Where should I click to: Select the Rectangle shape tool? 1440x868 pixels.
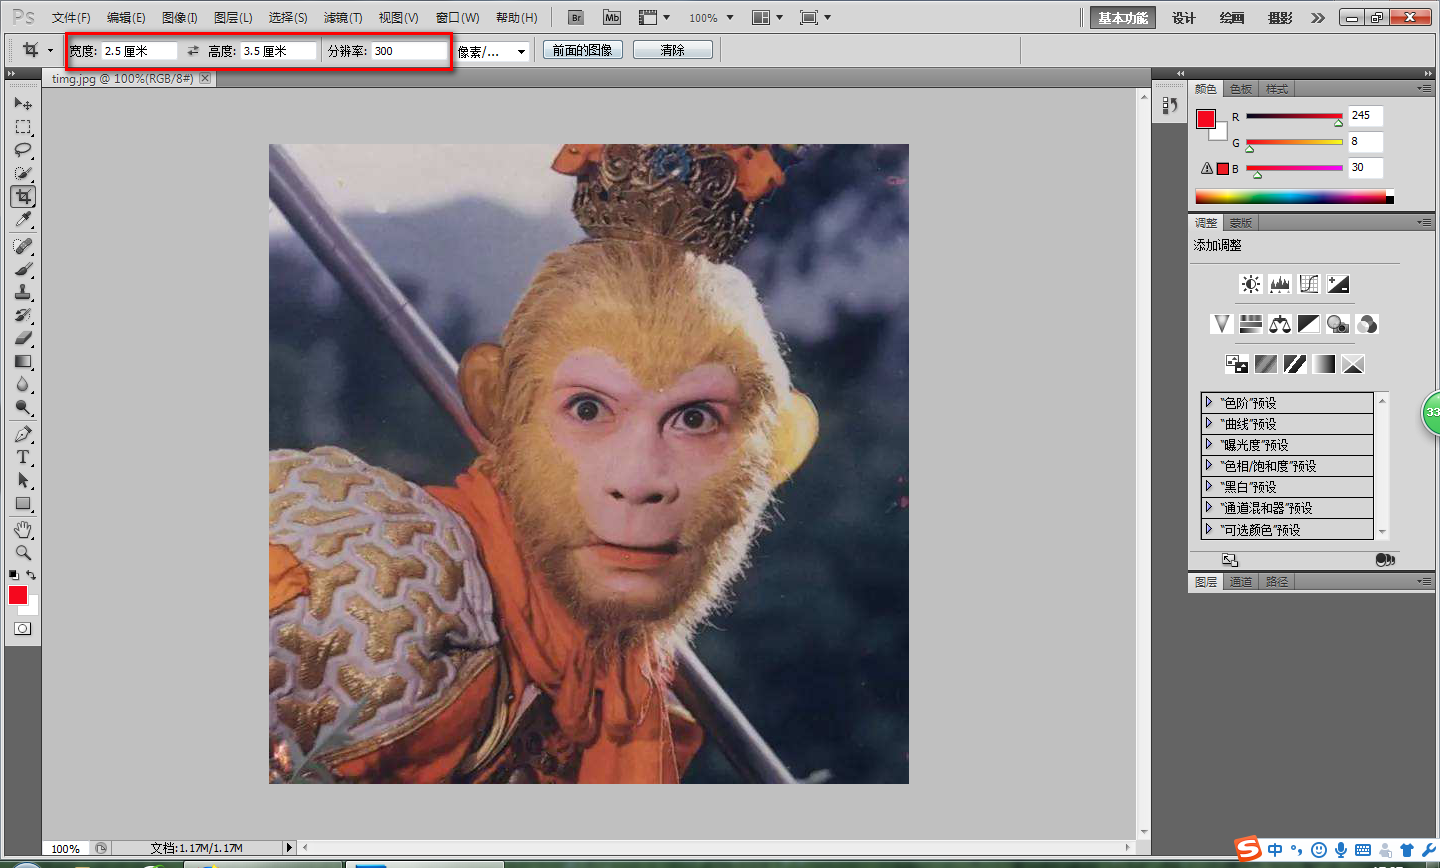tap(23, 504)
